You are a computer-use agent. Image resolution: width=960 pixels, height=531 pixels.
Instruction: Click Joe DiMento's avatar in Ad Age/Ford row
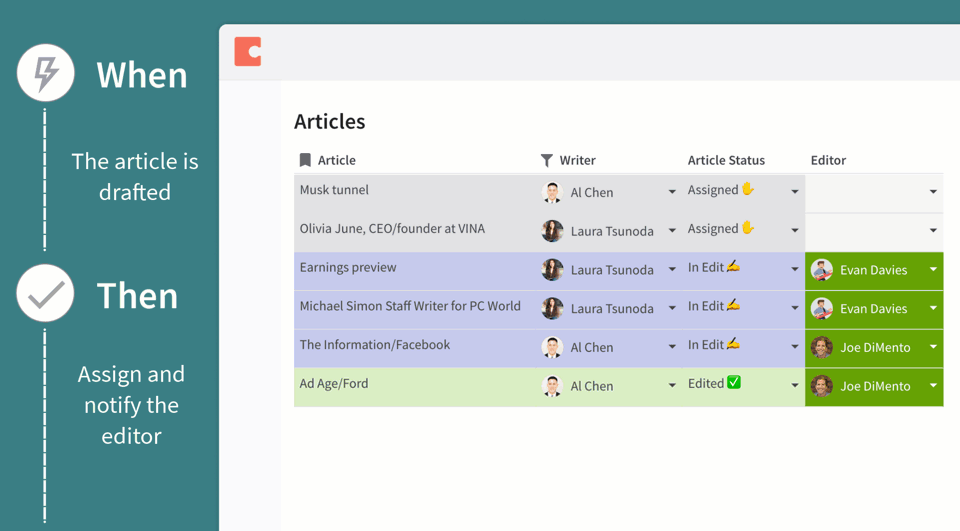[x=822, y=386]
